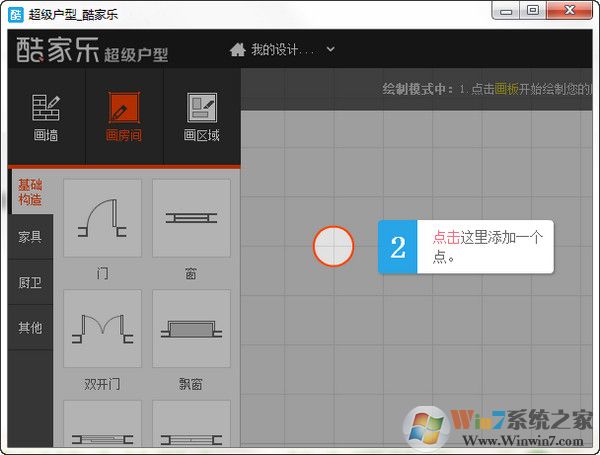600x455 pixels.
Task: Click the 酷 app icon in title bar
Action: 16,15
